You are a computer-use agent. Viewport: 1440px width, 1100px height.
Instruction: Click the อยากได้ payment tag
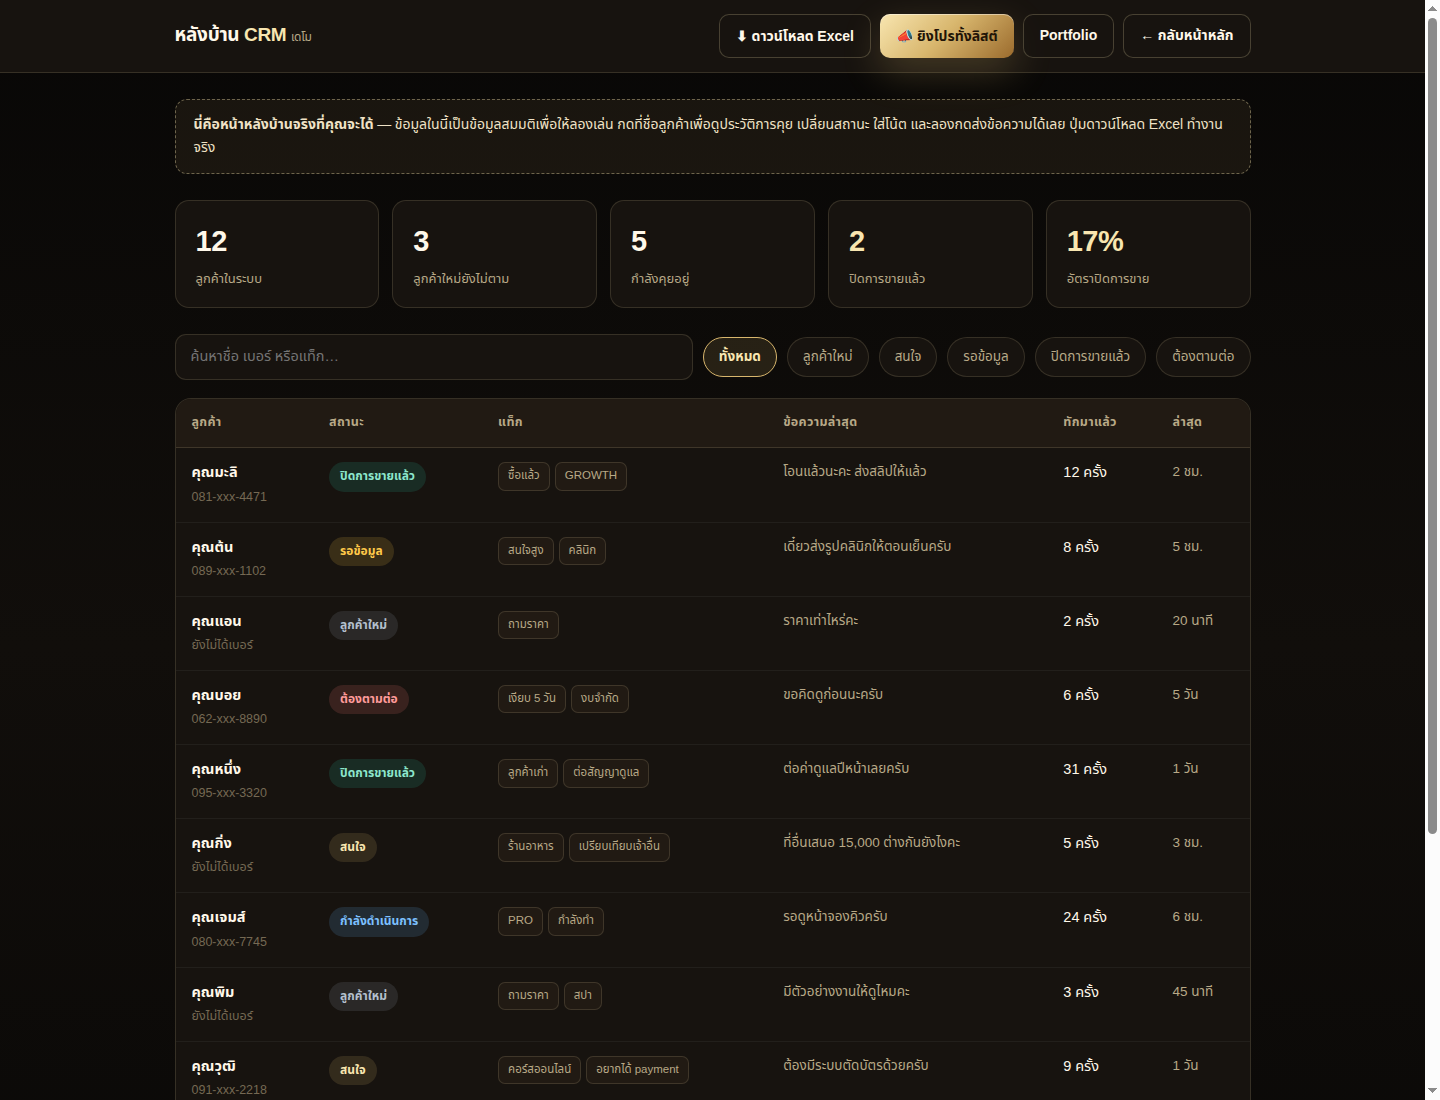pyautogui.click(x=637, y=1070)
